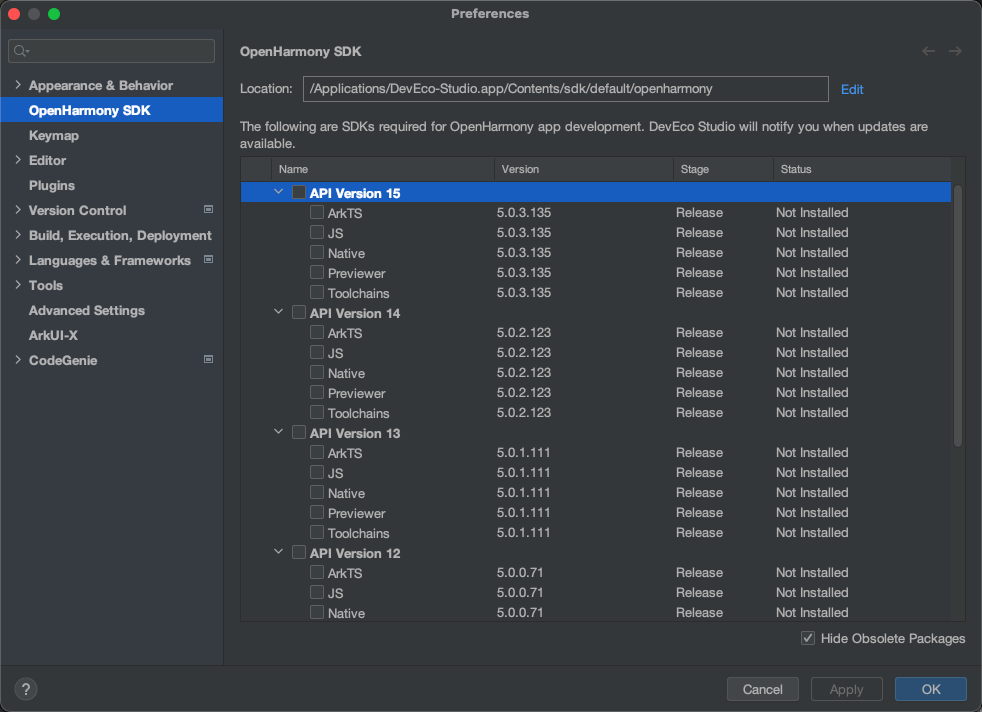
Task: Click the Cancel button
Action: pos(762,689)
